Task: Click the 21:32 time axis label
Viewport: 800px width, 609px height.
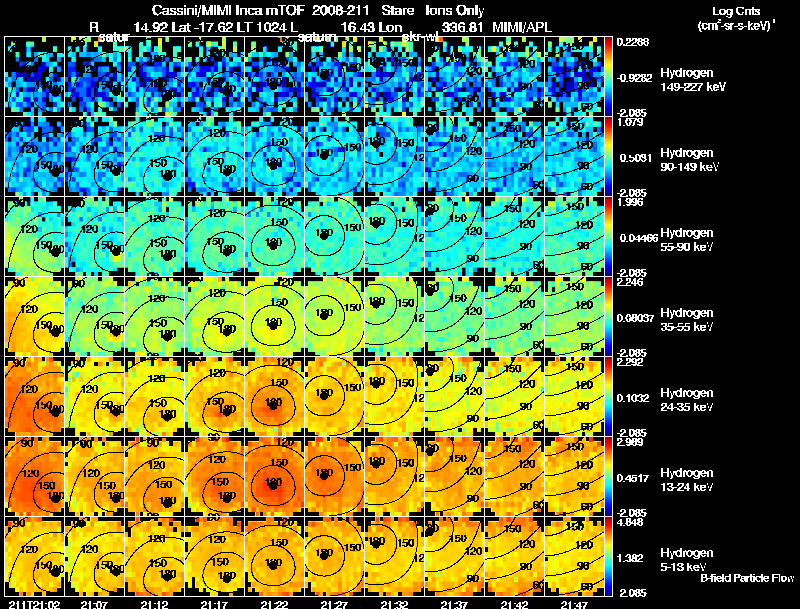Action: [x=394, y=604]
